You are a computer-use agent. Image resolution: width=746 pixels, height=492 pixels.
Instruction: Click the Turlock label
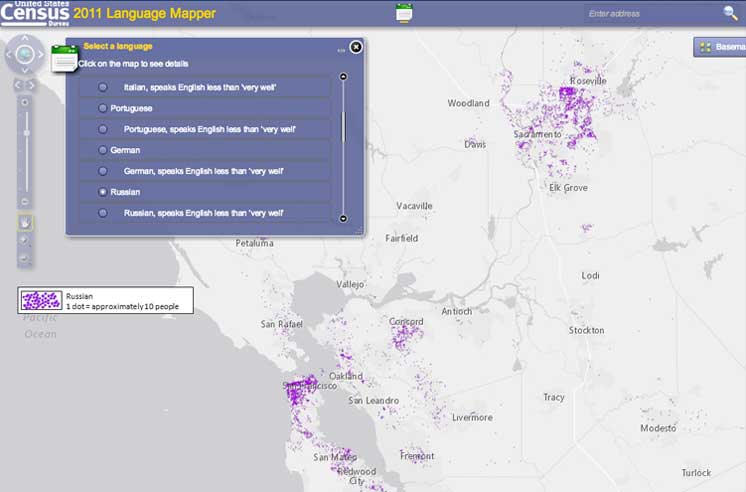click(697, 472)
